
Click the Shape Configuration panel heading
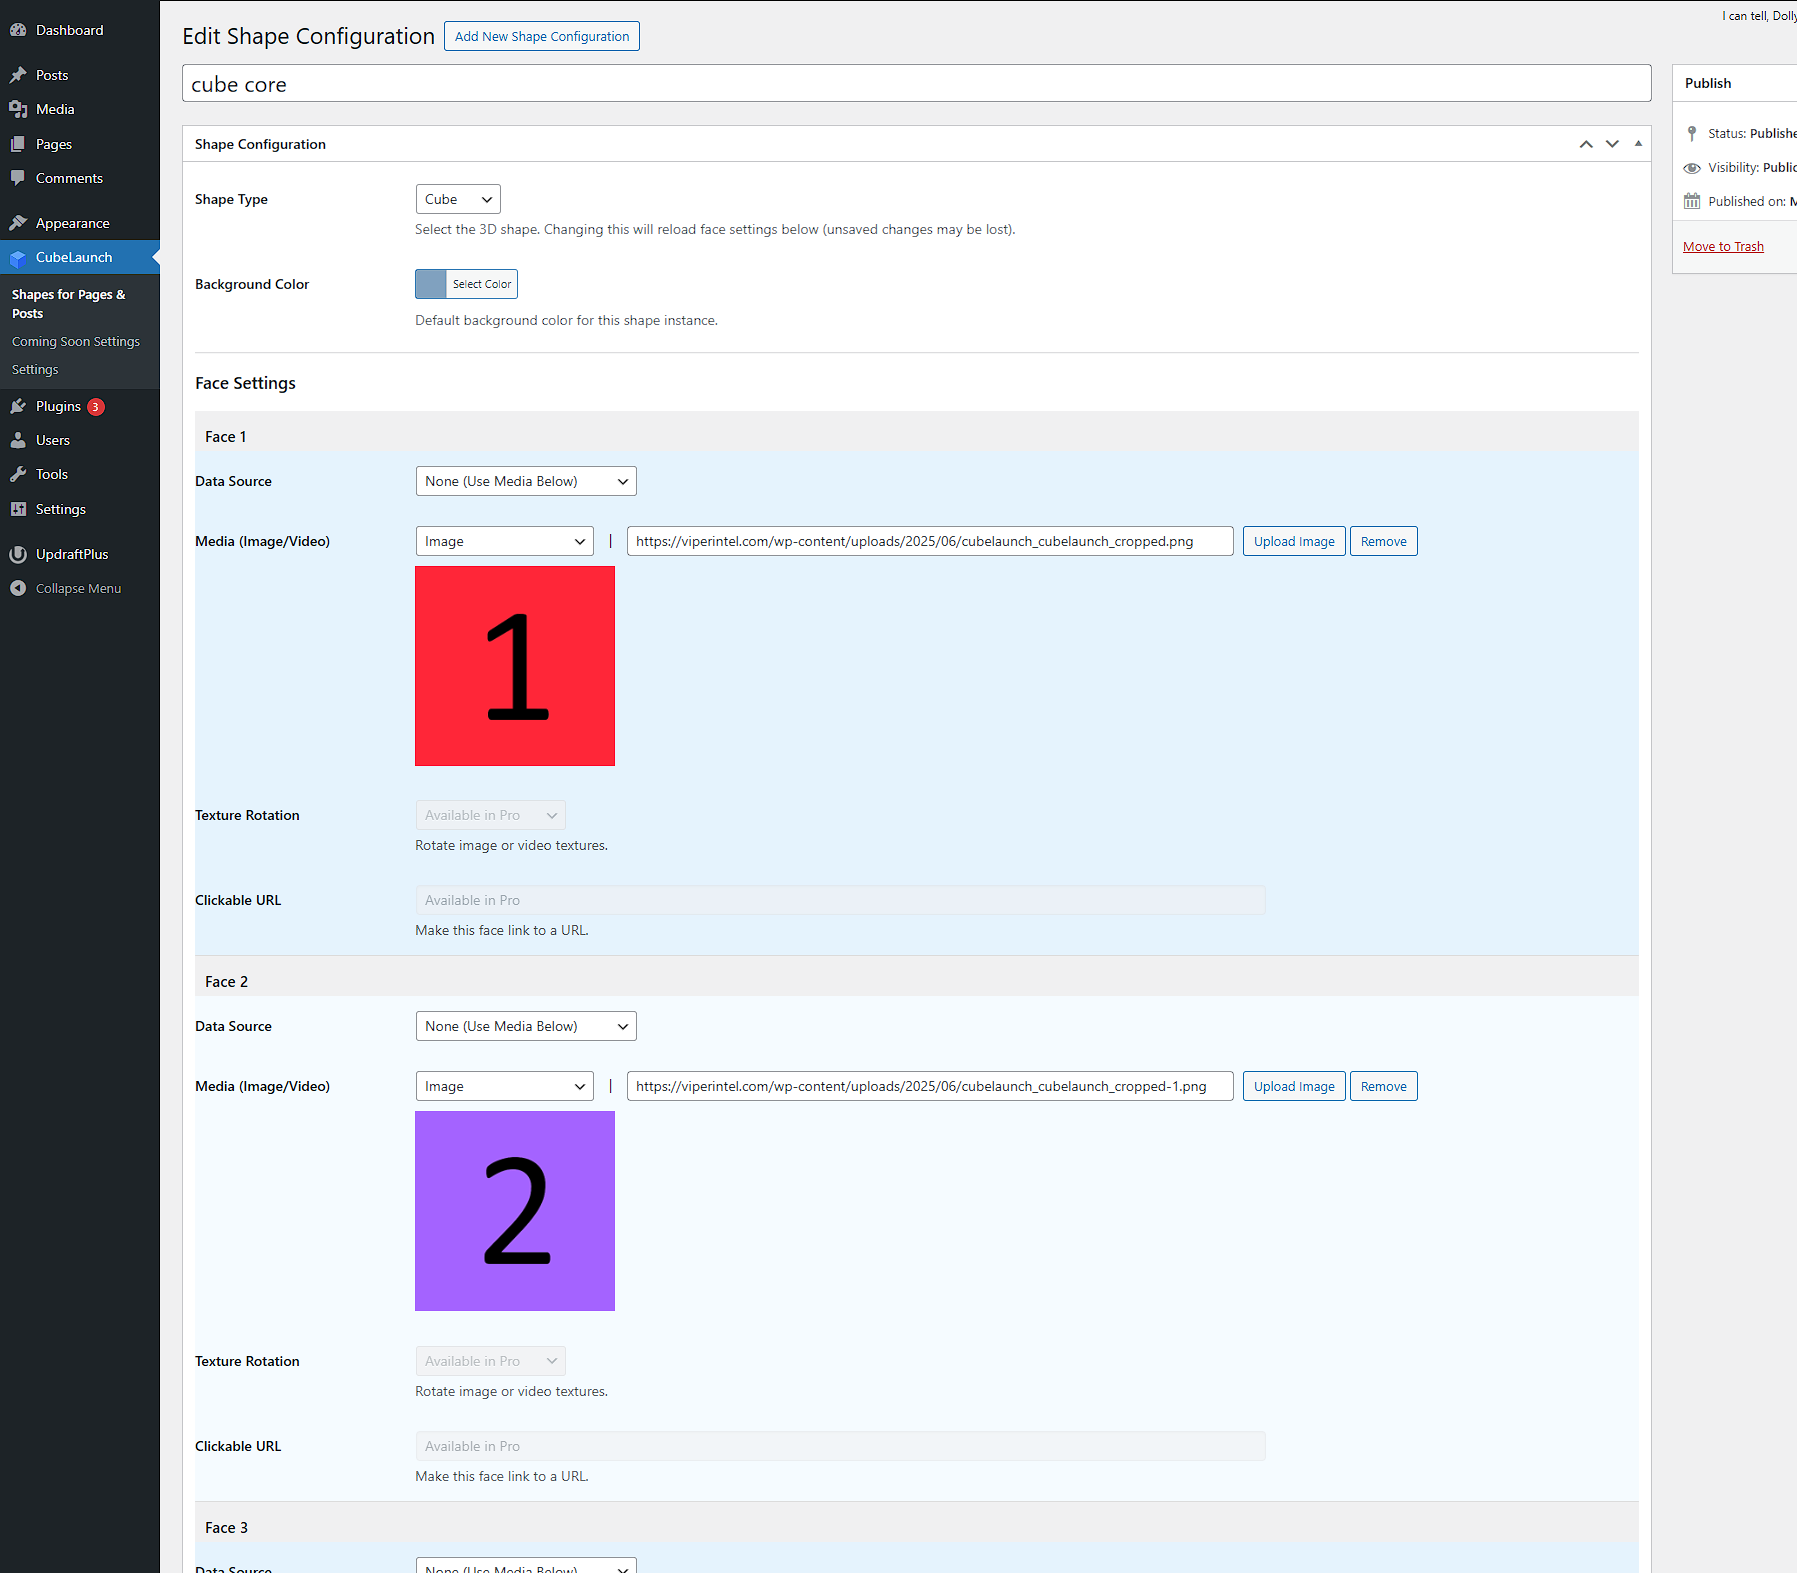point(260,144)
